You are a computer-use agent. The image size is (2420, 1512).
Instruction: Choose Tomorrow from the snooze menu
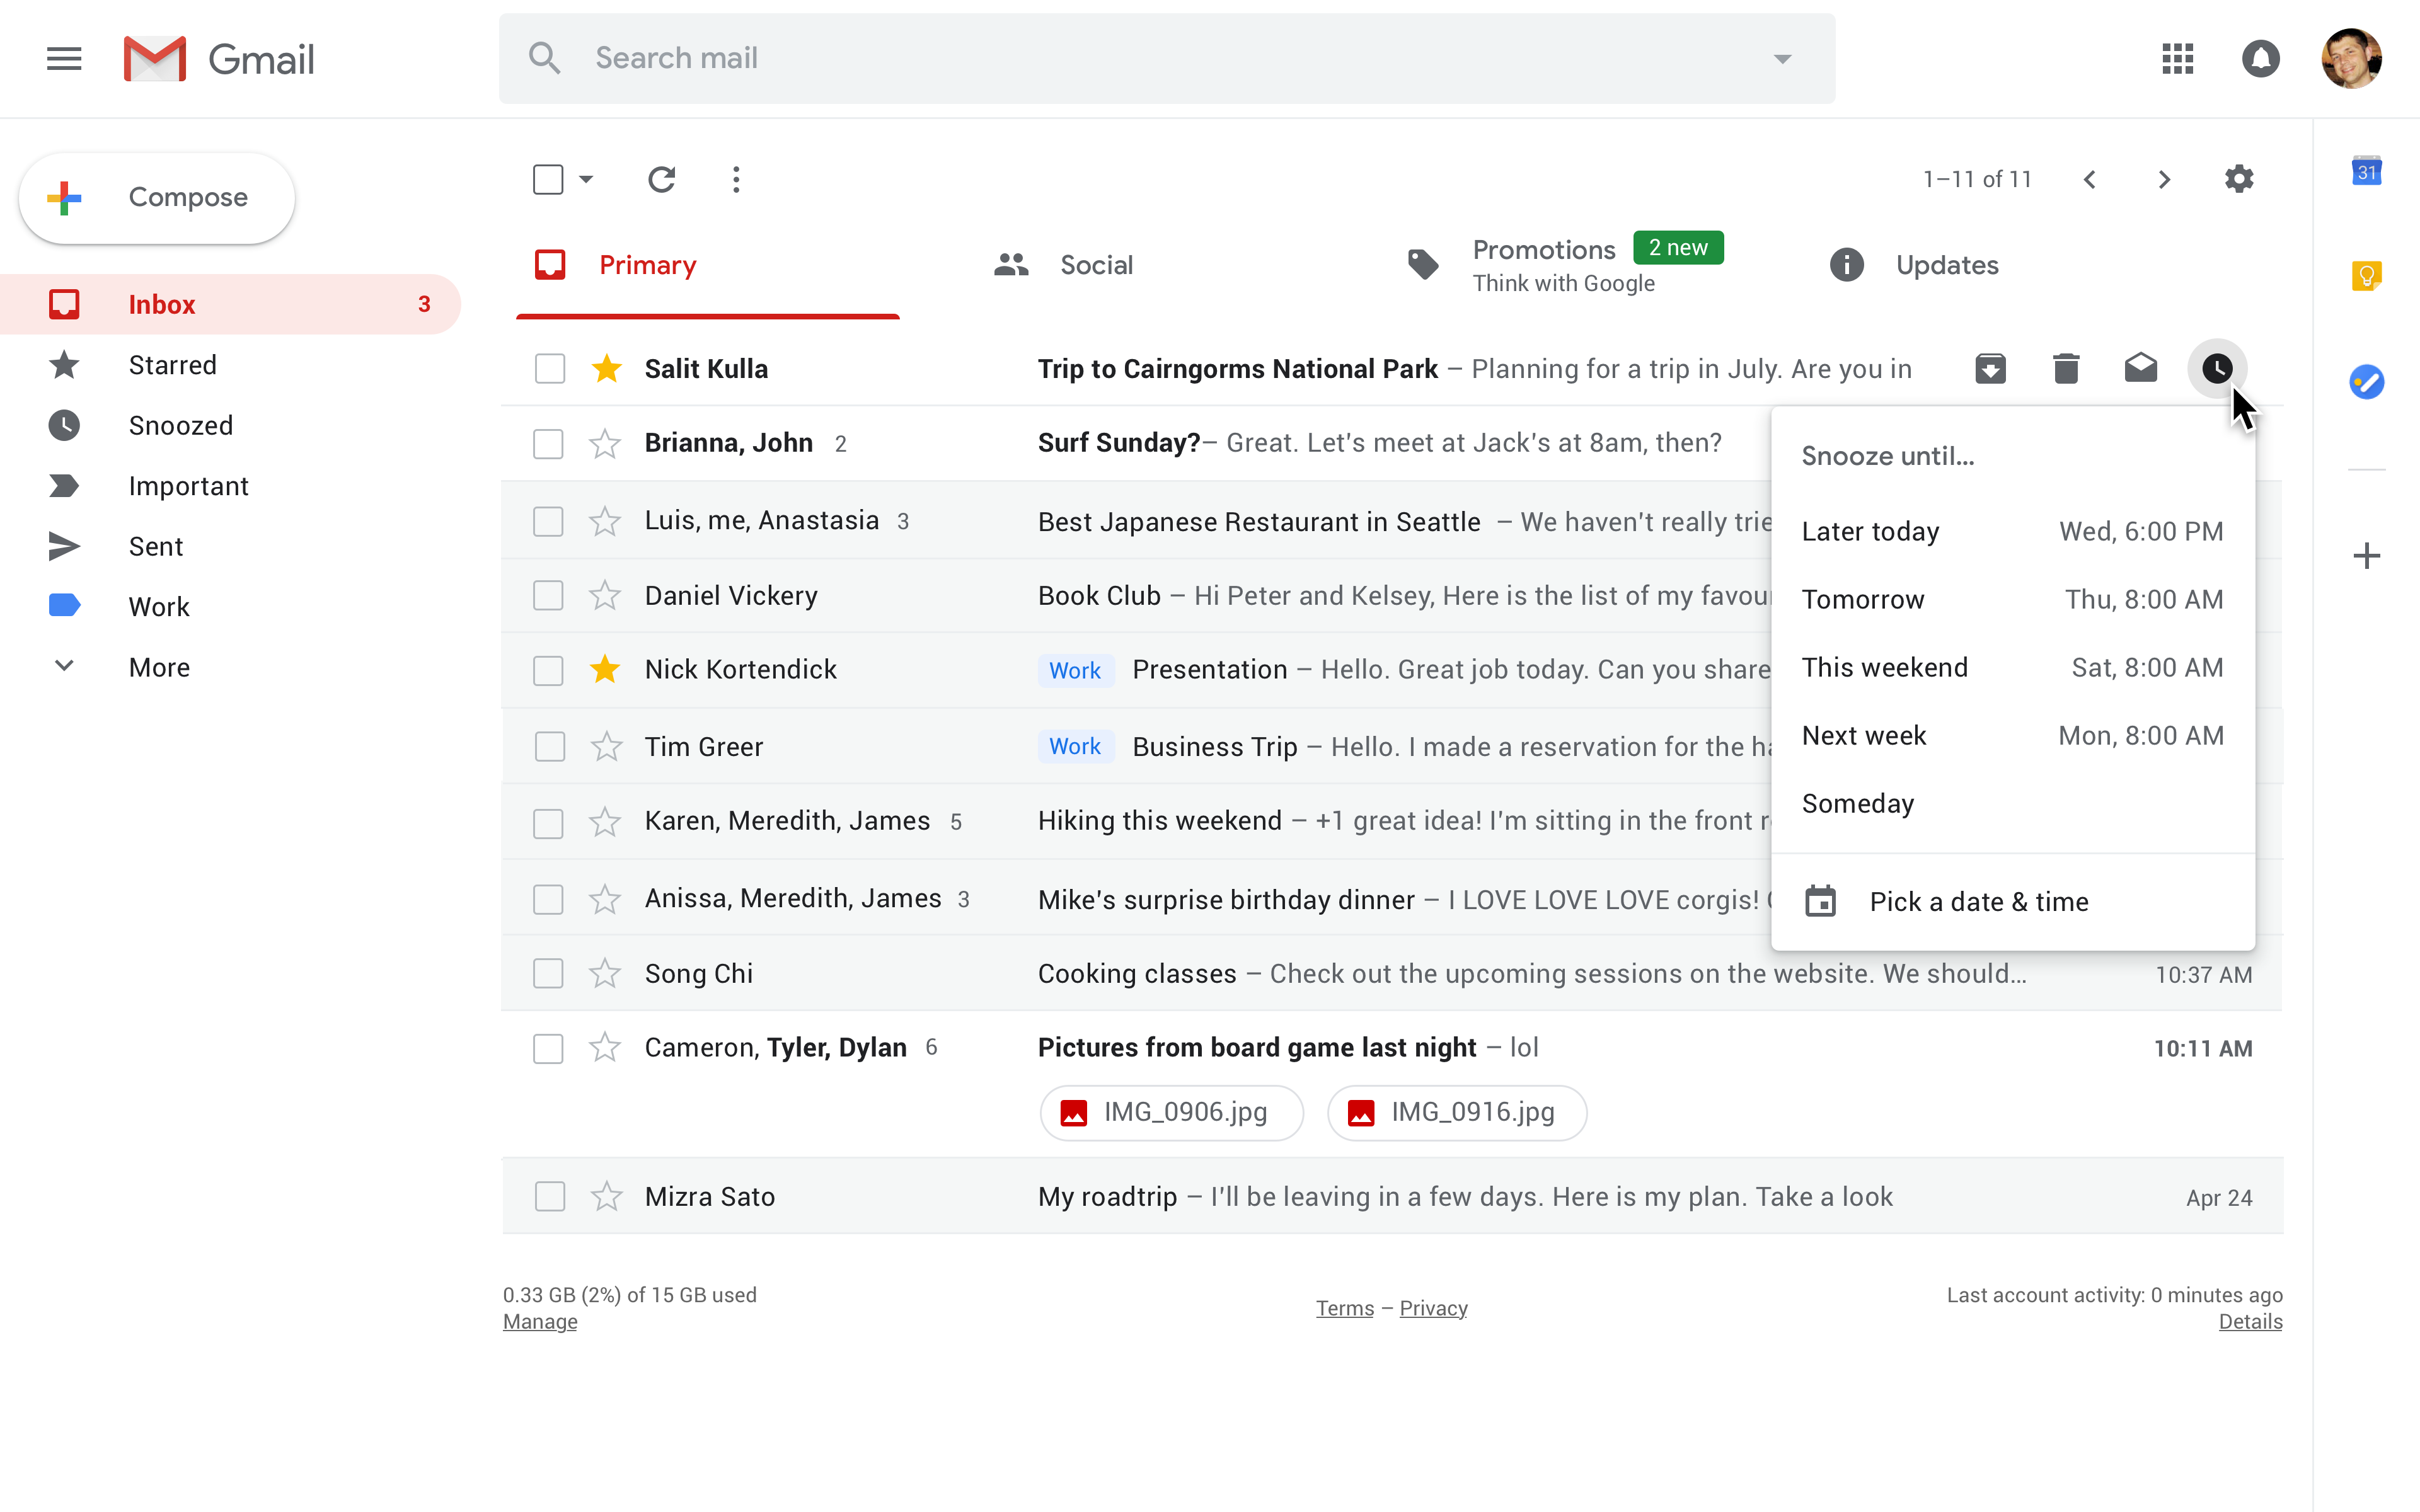click(1862, 599)
